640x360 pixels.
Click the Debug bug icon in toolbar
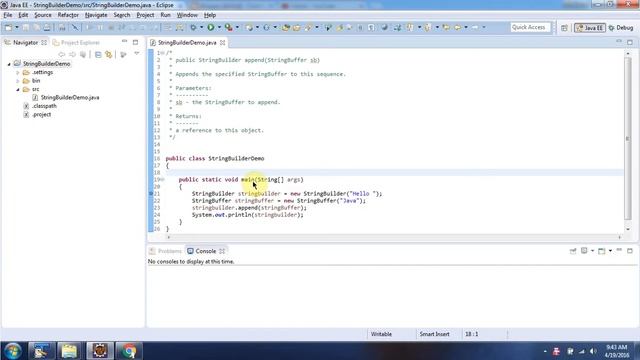(193, 27)
